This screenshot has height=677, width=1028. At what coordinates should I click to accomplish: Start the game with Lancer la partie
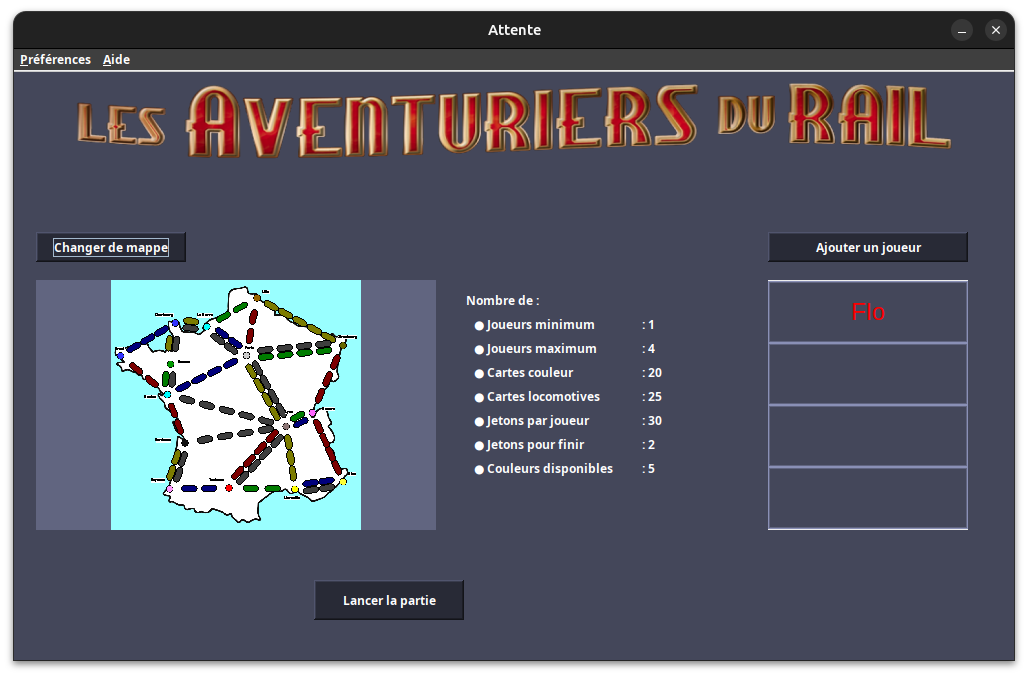tap(389, 600)
